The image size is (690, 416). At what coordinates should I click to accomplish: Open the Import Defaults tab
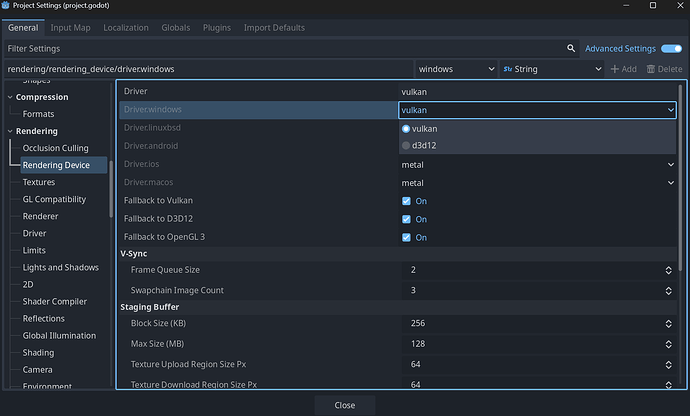[x=273, y=27]
